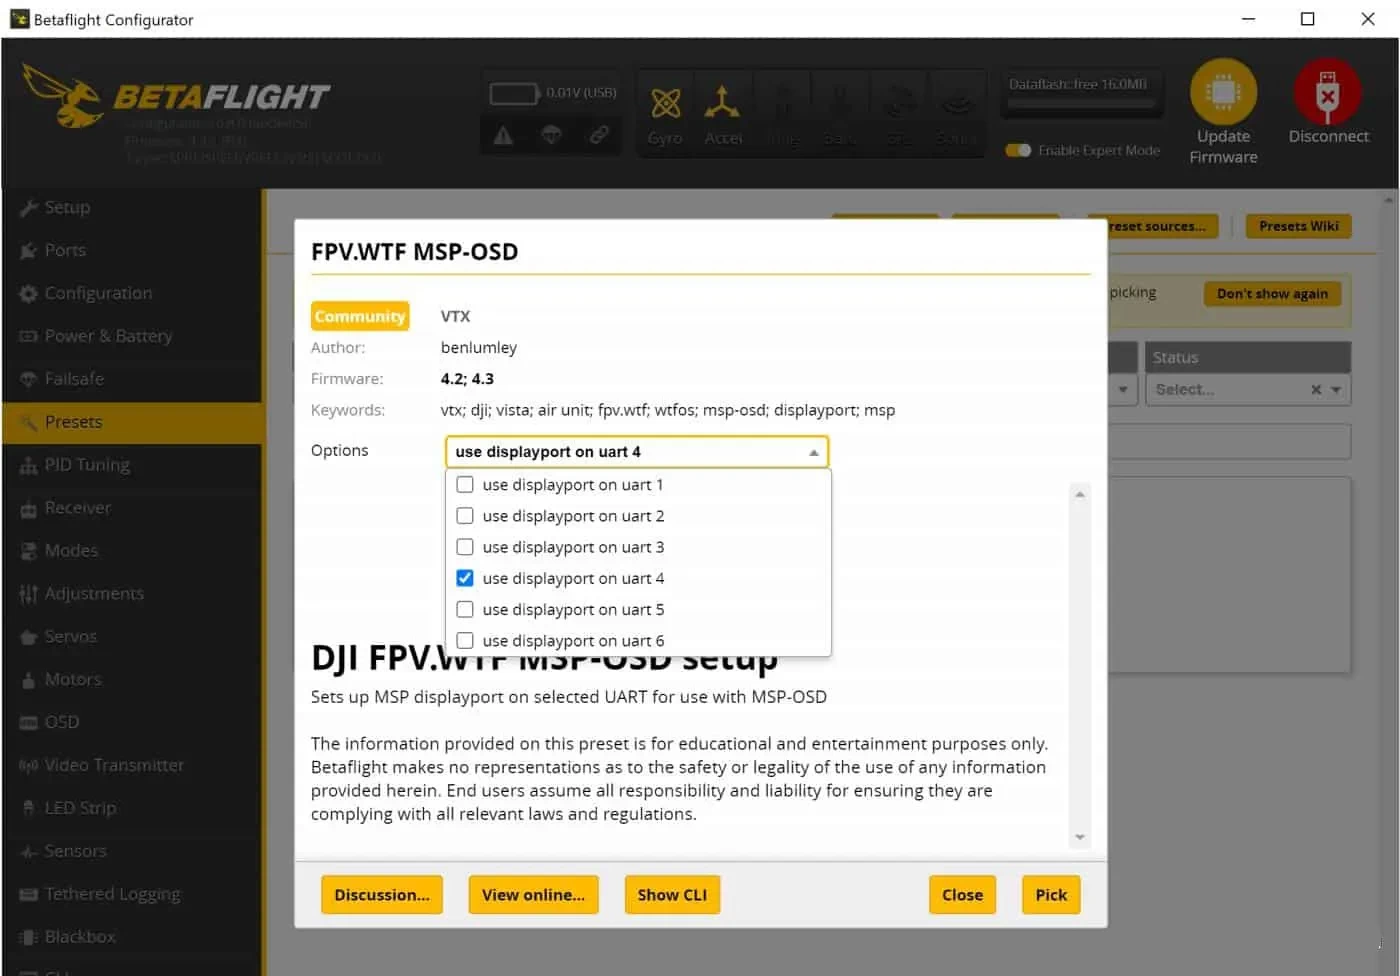Open the OSD tab
This screenshot has width=1400, height=976.
click(132, 722)
